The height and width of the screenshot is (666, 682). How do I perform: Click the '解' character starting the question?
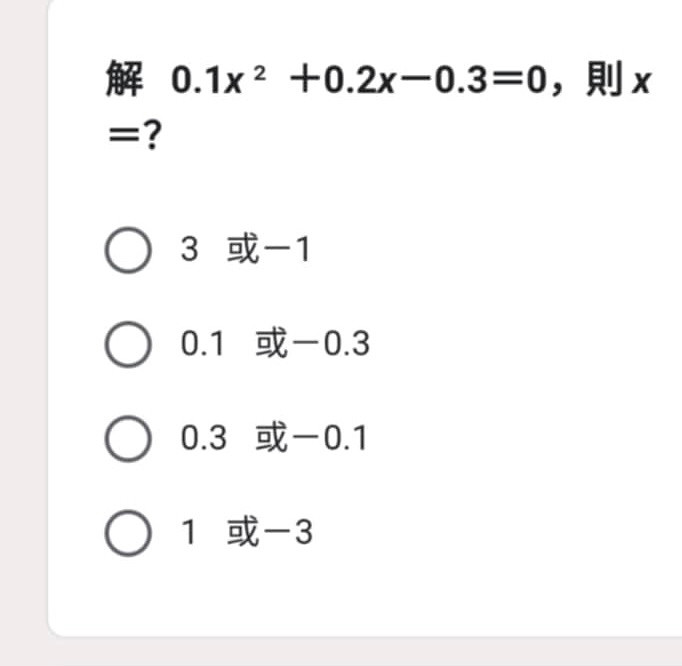124,79
